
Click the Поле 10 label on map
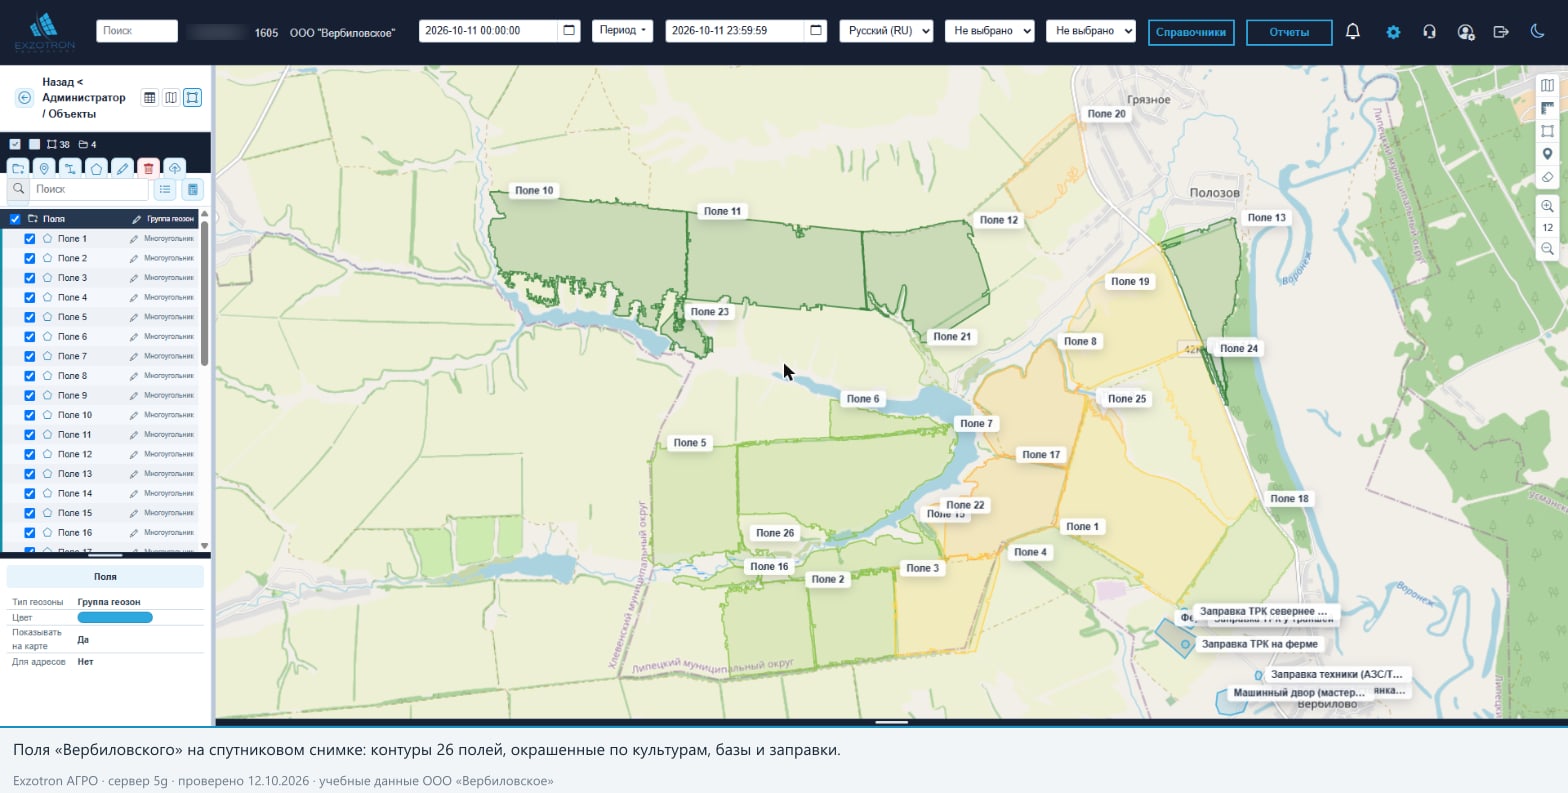534,190
